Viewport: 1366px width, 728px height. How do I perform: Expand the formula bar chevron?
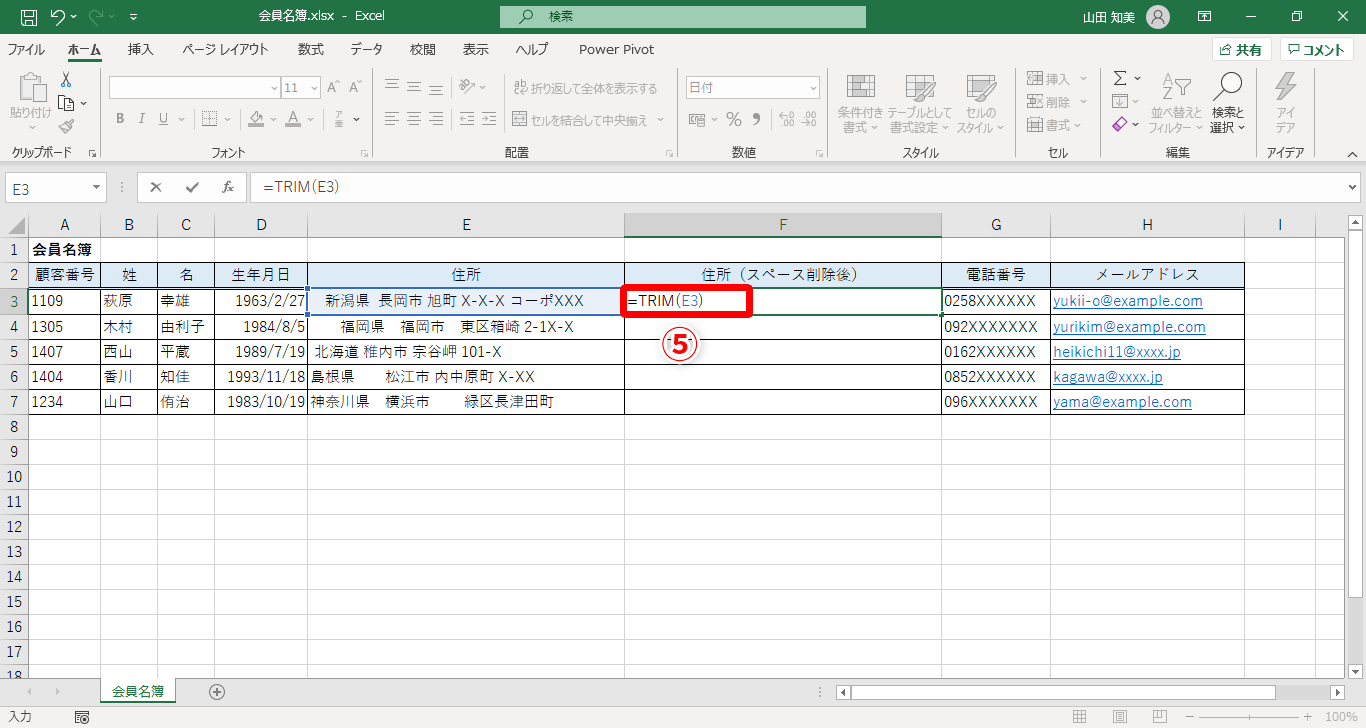click(1353, 187)
